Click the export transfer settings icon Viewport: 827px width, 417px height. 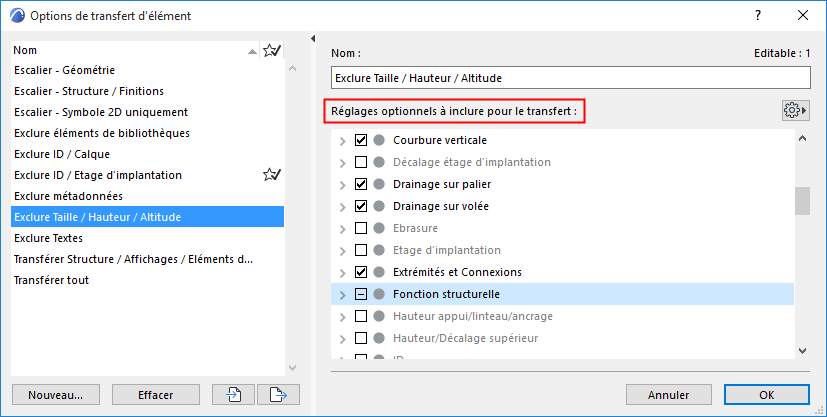(x=279, y=394)
